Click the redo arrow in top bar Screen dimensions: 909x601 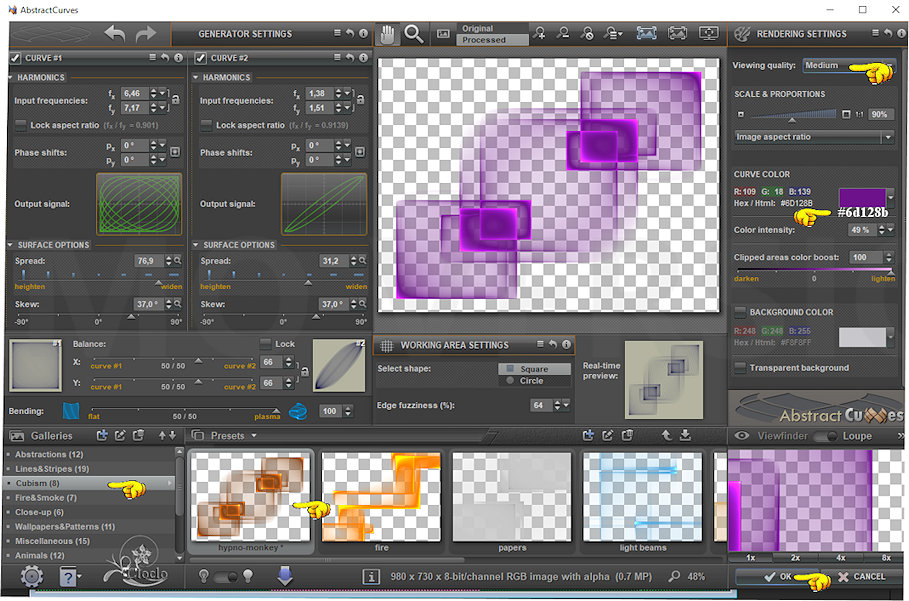pyautogui.click(x=146, y=34)
